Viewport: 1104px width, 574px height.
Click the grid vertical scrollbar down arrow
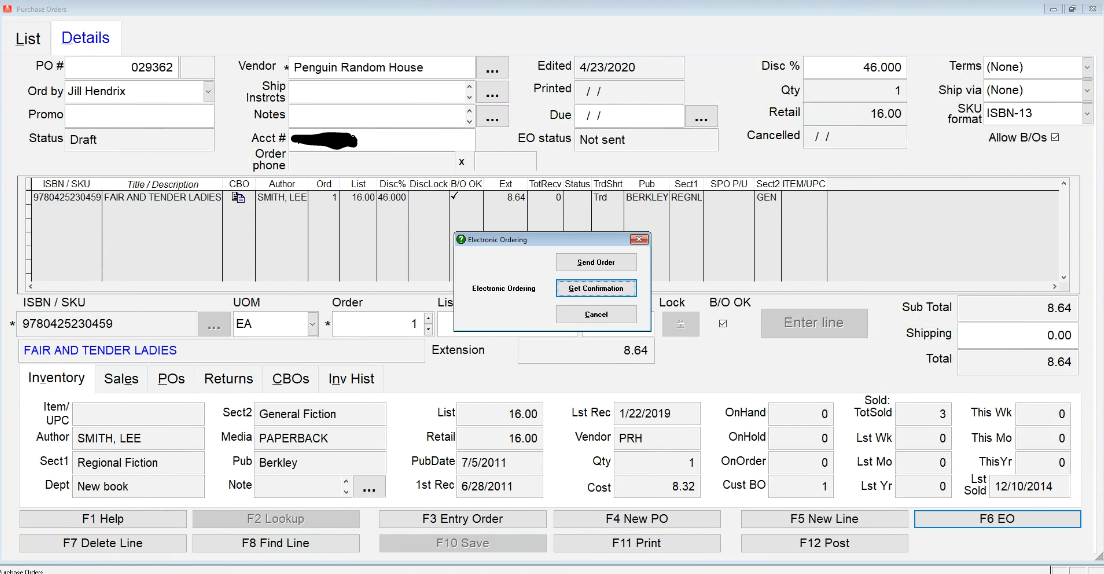[1064, 277]
